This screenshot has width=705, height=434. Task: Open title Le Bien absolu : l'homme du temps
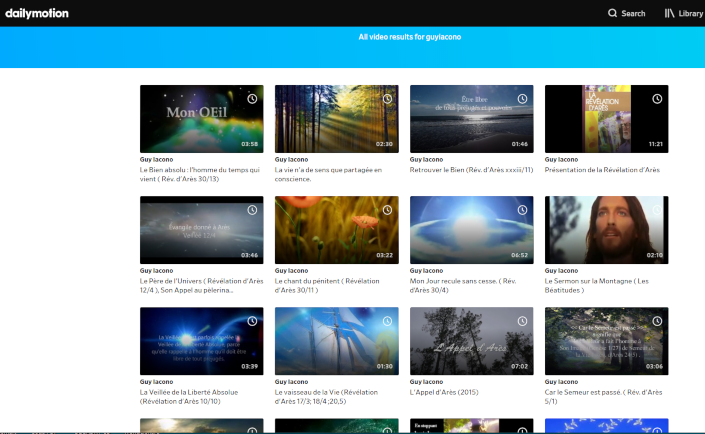click(x=200, y=174)
